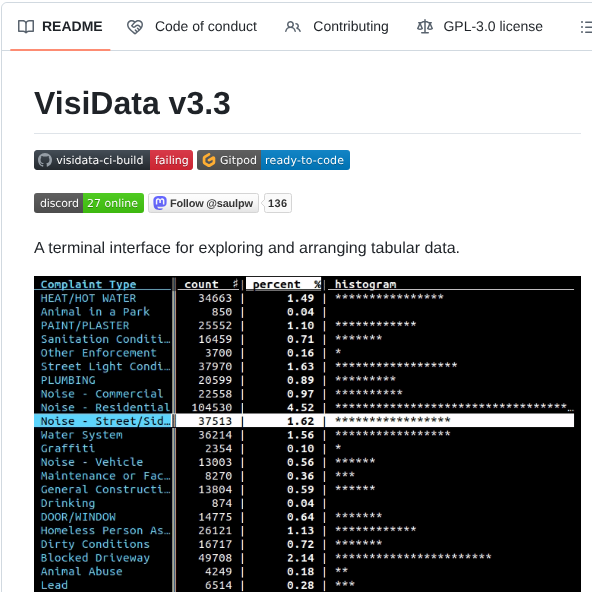Open the README outline list icon
The image size is (592, 592).
click(586, 27)
